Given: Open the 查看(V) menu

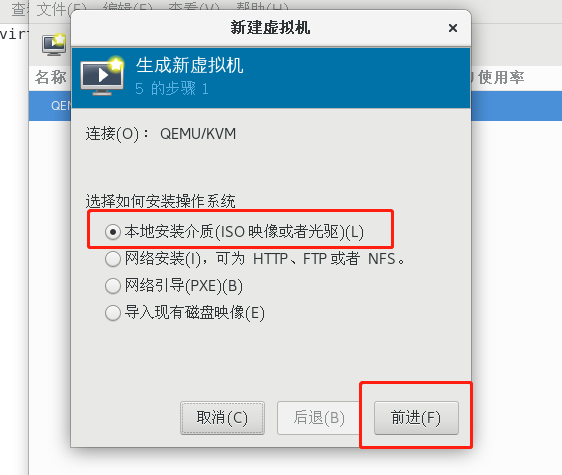Looking at the screenshot, I should (x=194, y=8).
